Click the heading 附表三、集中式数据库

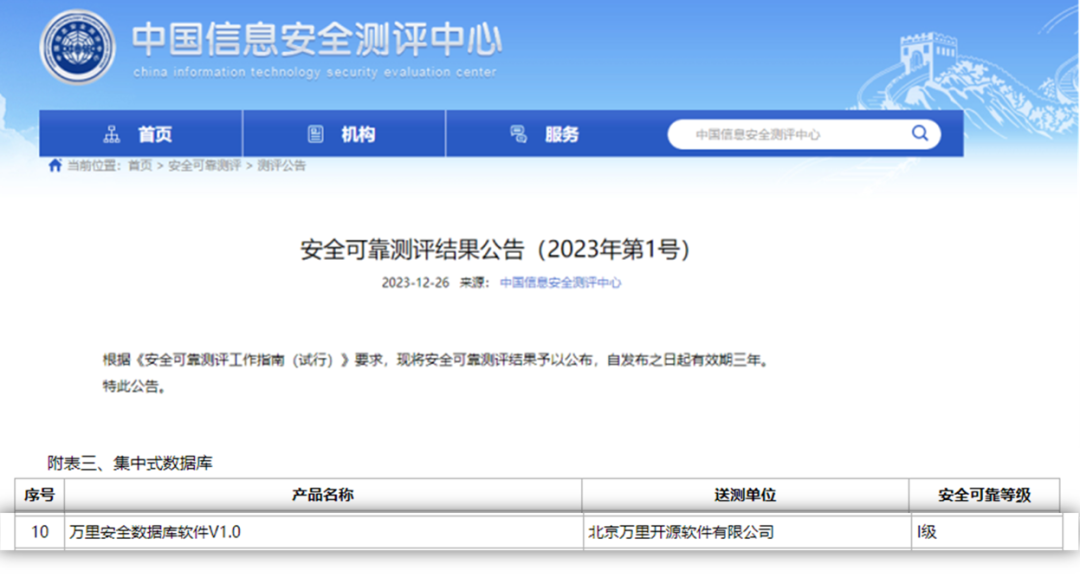click(129, 463)
